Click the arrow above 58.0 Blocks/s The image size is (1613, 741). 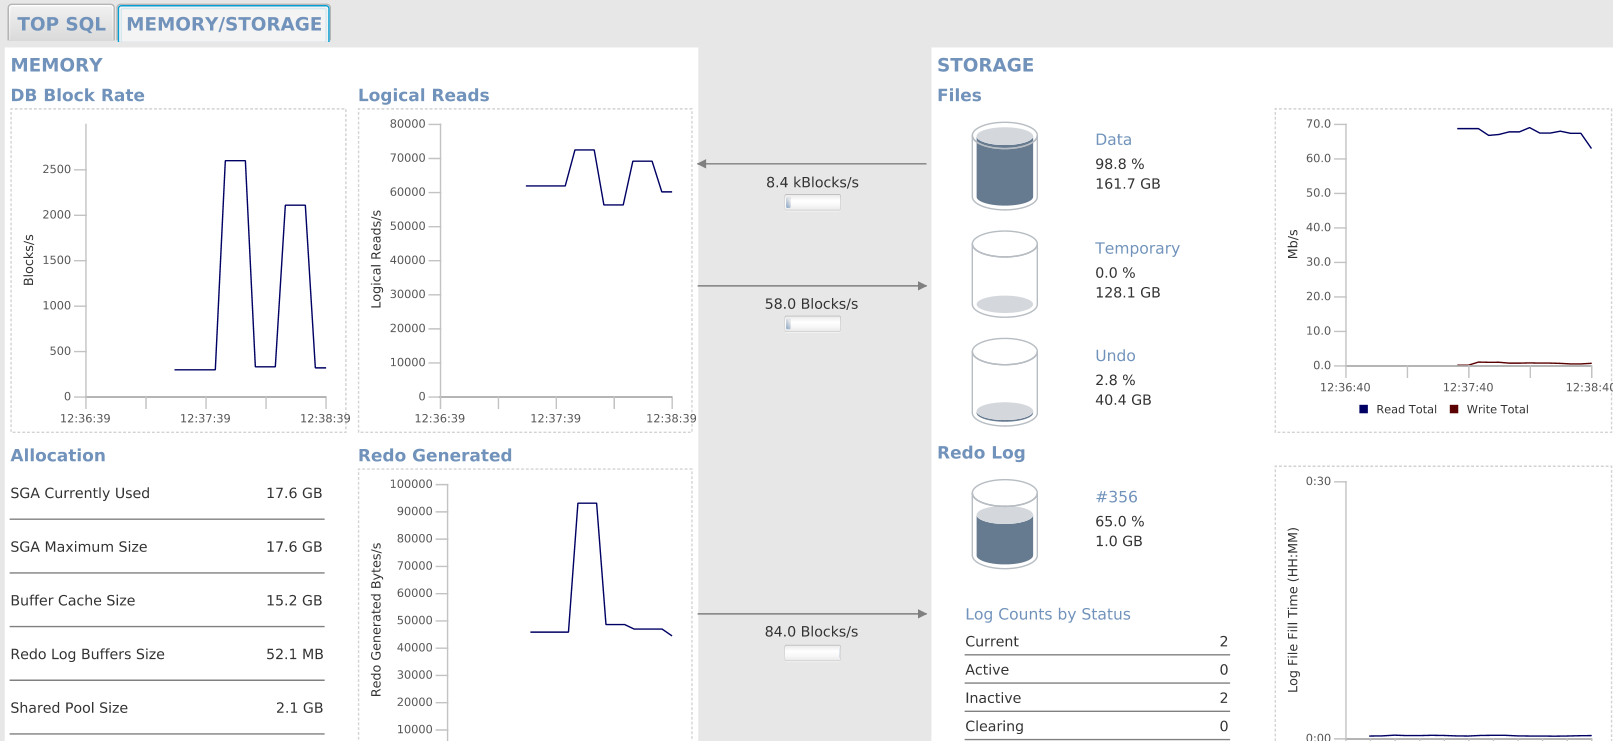pyautogui.click(x=812, y=286)
